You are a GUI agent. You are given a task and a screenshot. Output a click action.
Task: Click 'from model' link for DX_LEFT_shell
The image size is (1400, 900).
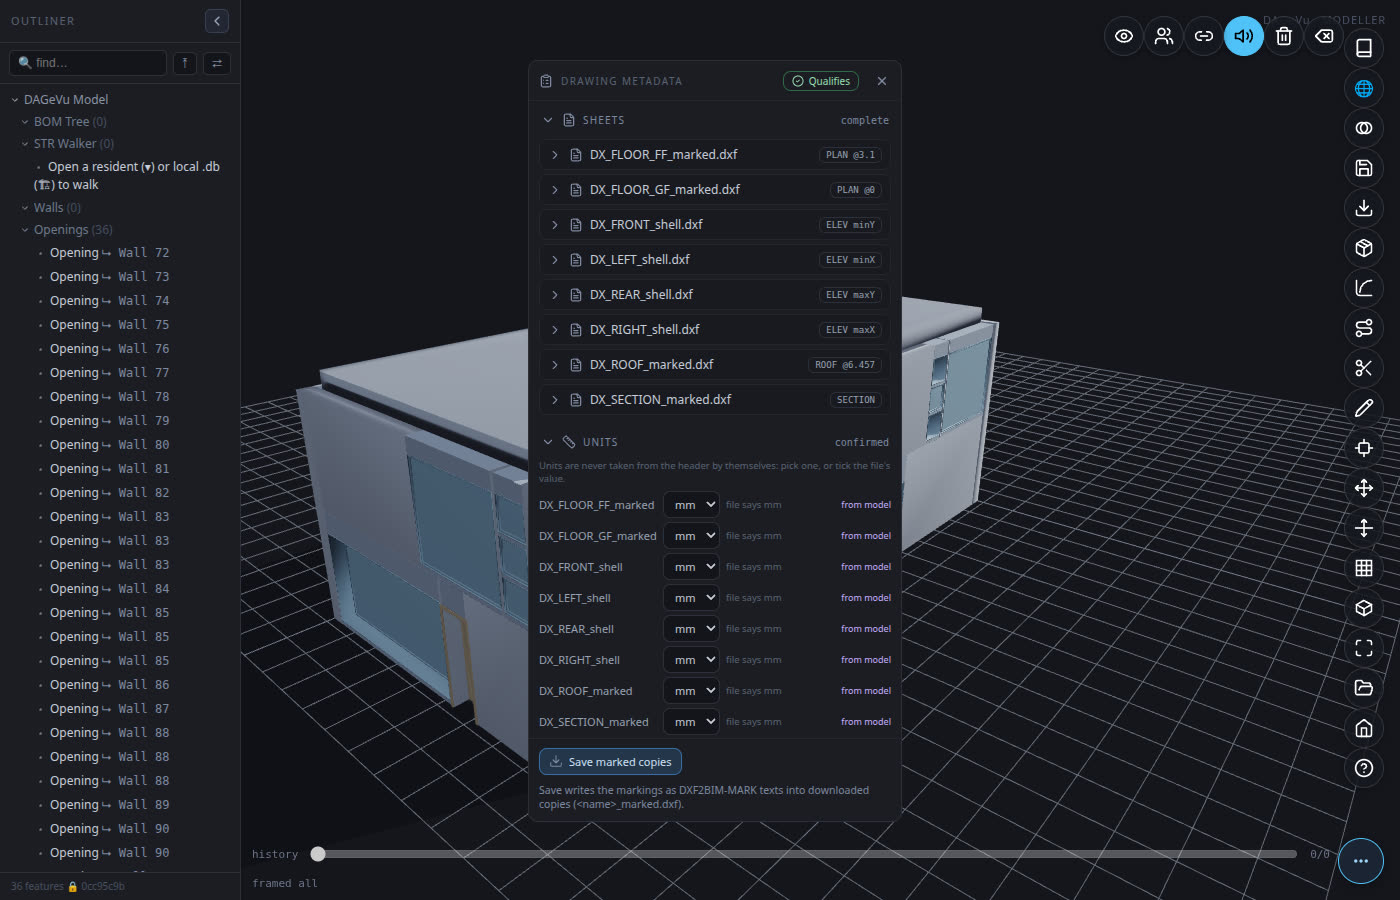pos(866,598)
